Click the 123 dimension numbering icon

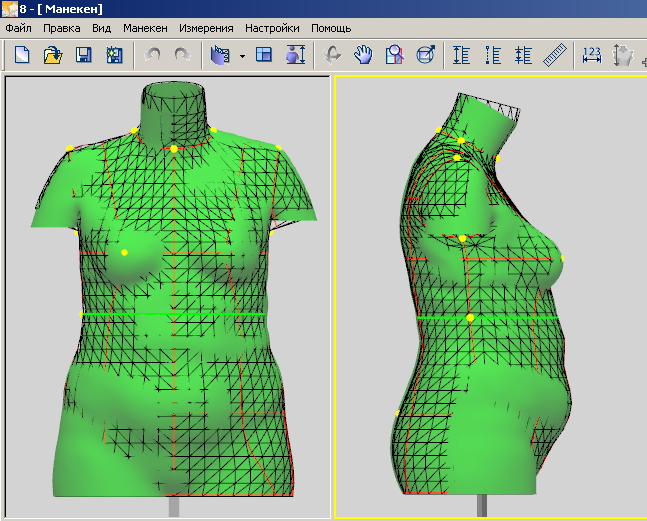click(592, 55)
